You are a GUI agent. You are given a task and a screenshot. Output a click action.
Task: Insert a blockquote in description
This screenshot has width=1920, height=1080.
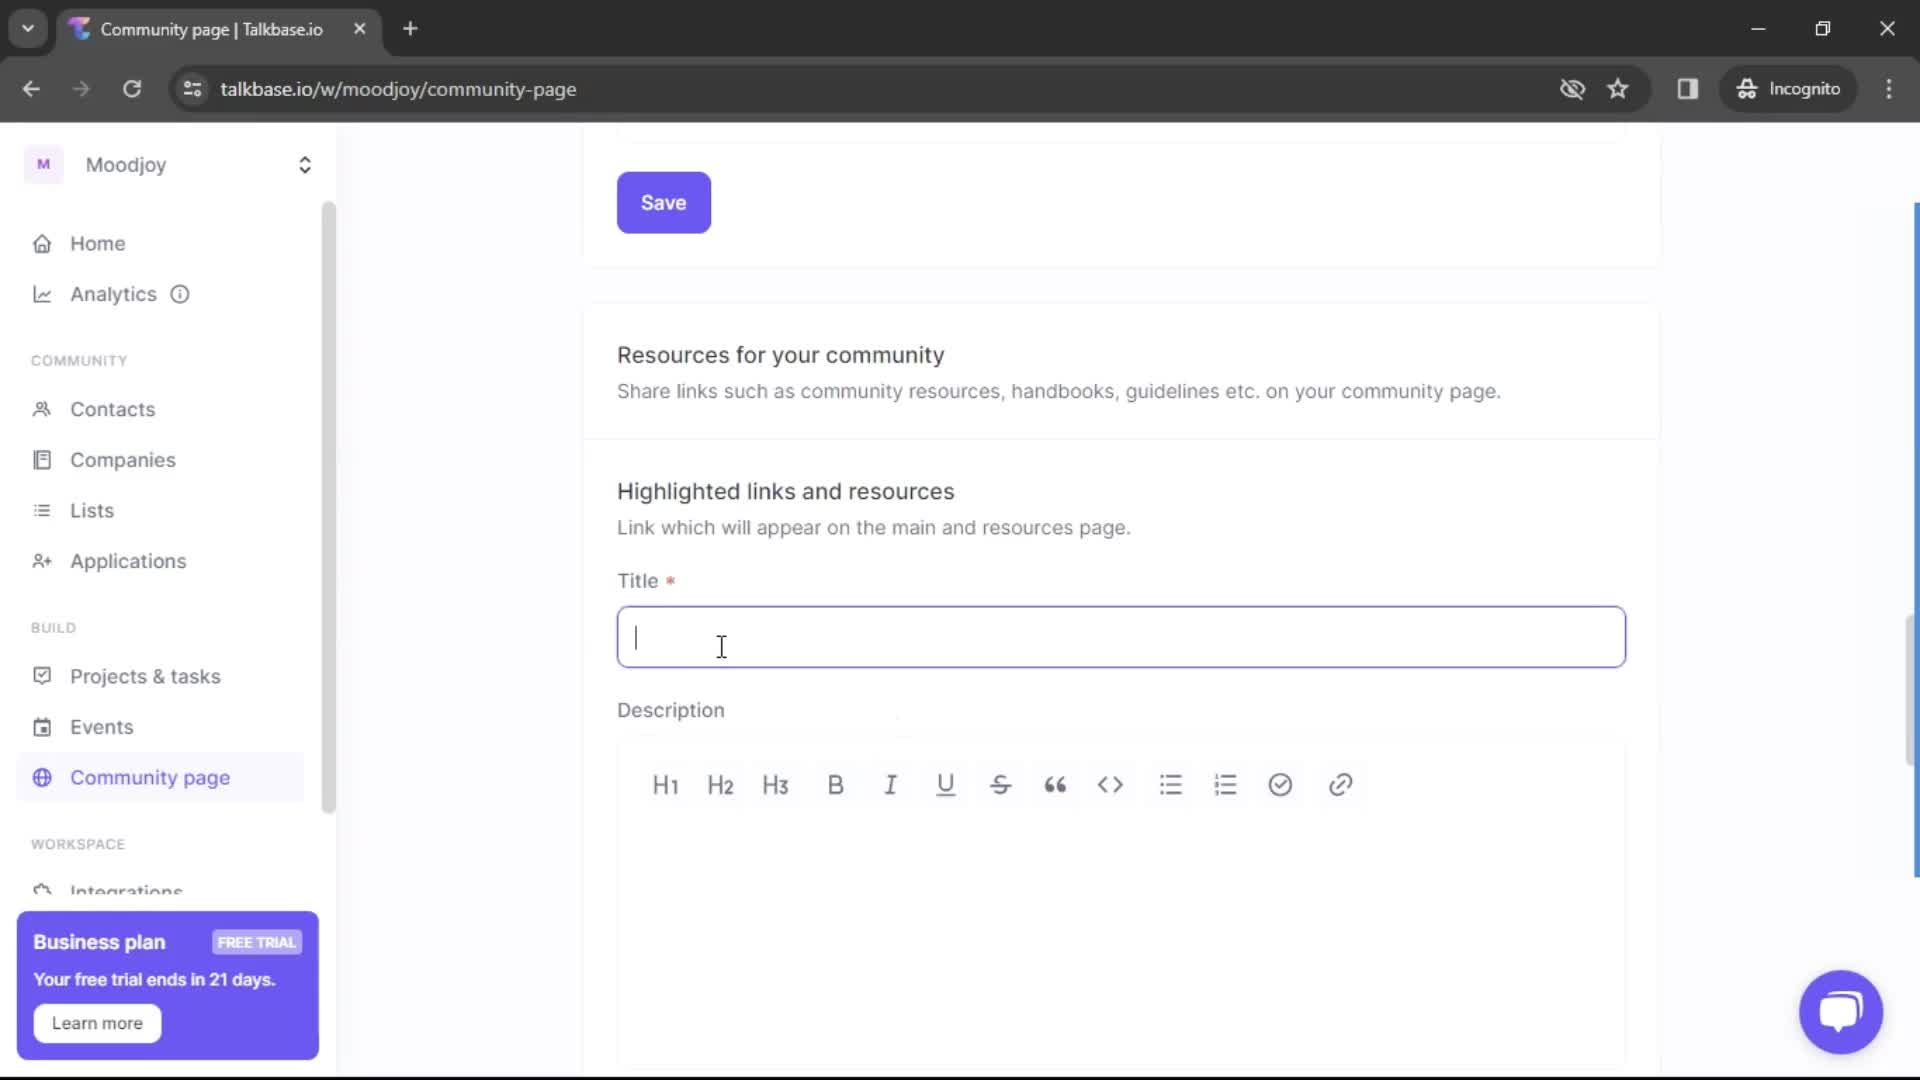click(x=1056, y=785)
